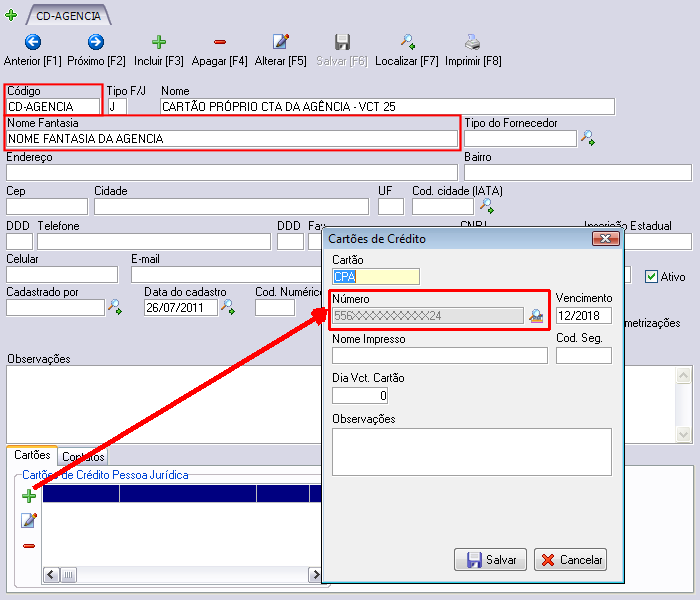This screenshot has height=600, width=700.
Task: Click the Imprimir [F8] printer icon
Action: click(x=472, y=42)
